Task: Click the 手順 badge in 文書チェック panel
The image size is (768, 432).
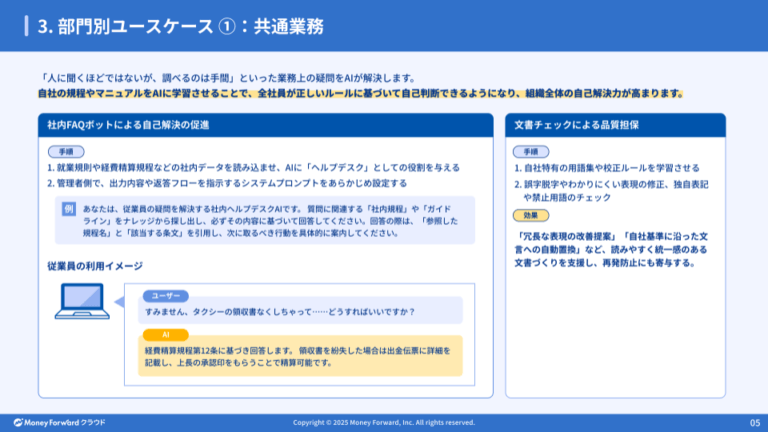Action: coord(531,152)
